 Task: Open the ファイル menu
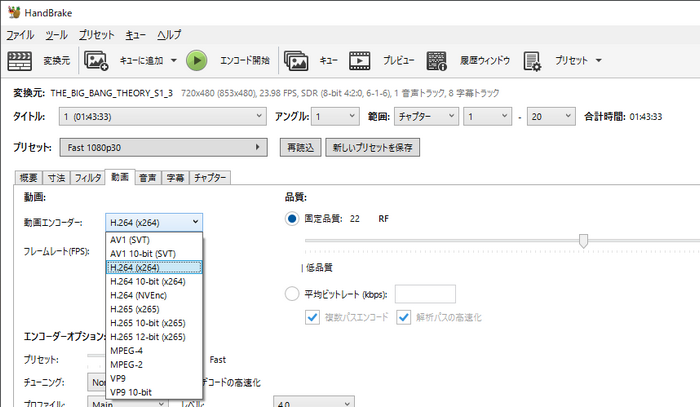click(x=20, y=35)
